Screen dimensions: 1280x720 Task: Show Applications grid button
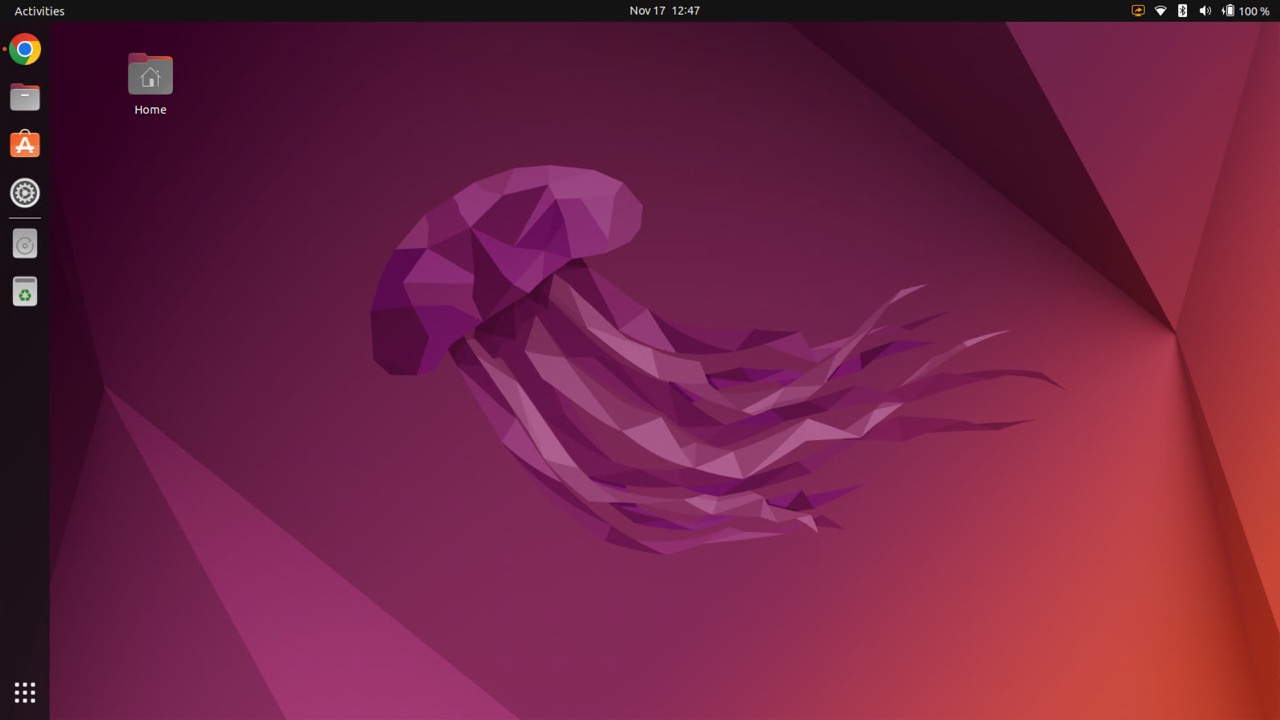[x=25, y=692]
